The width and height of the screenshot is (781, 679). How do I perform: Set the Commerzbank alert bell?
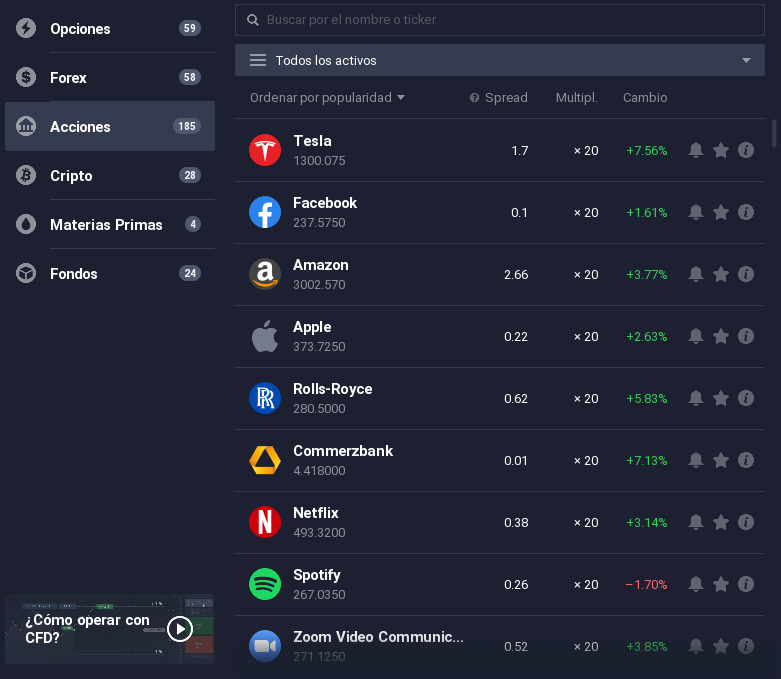coord(696,460)
